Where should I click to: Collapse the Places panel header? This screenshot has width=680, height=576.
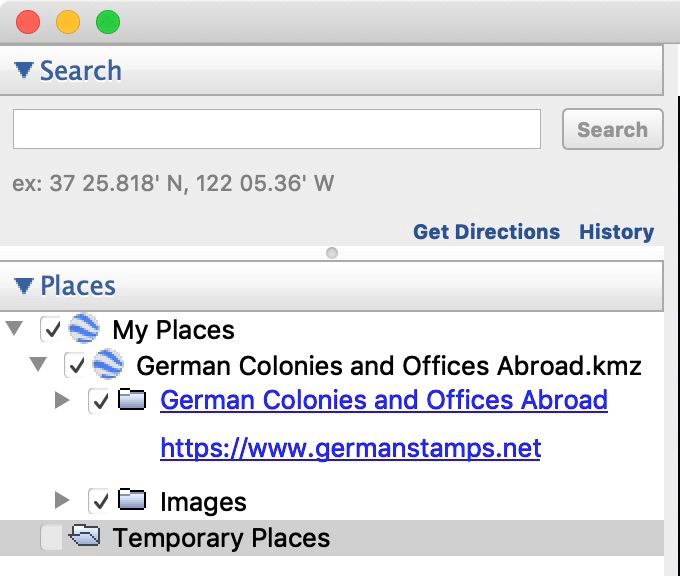click(x=24, y=286)
